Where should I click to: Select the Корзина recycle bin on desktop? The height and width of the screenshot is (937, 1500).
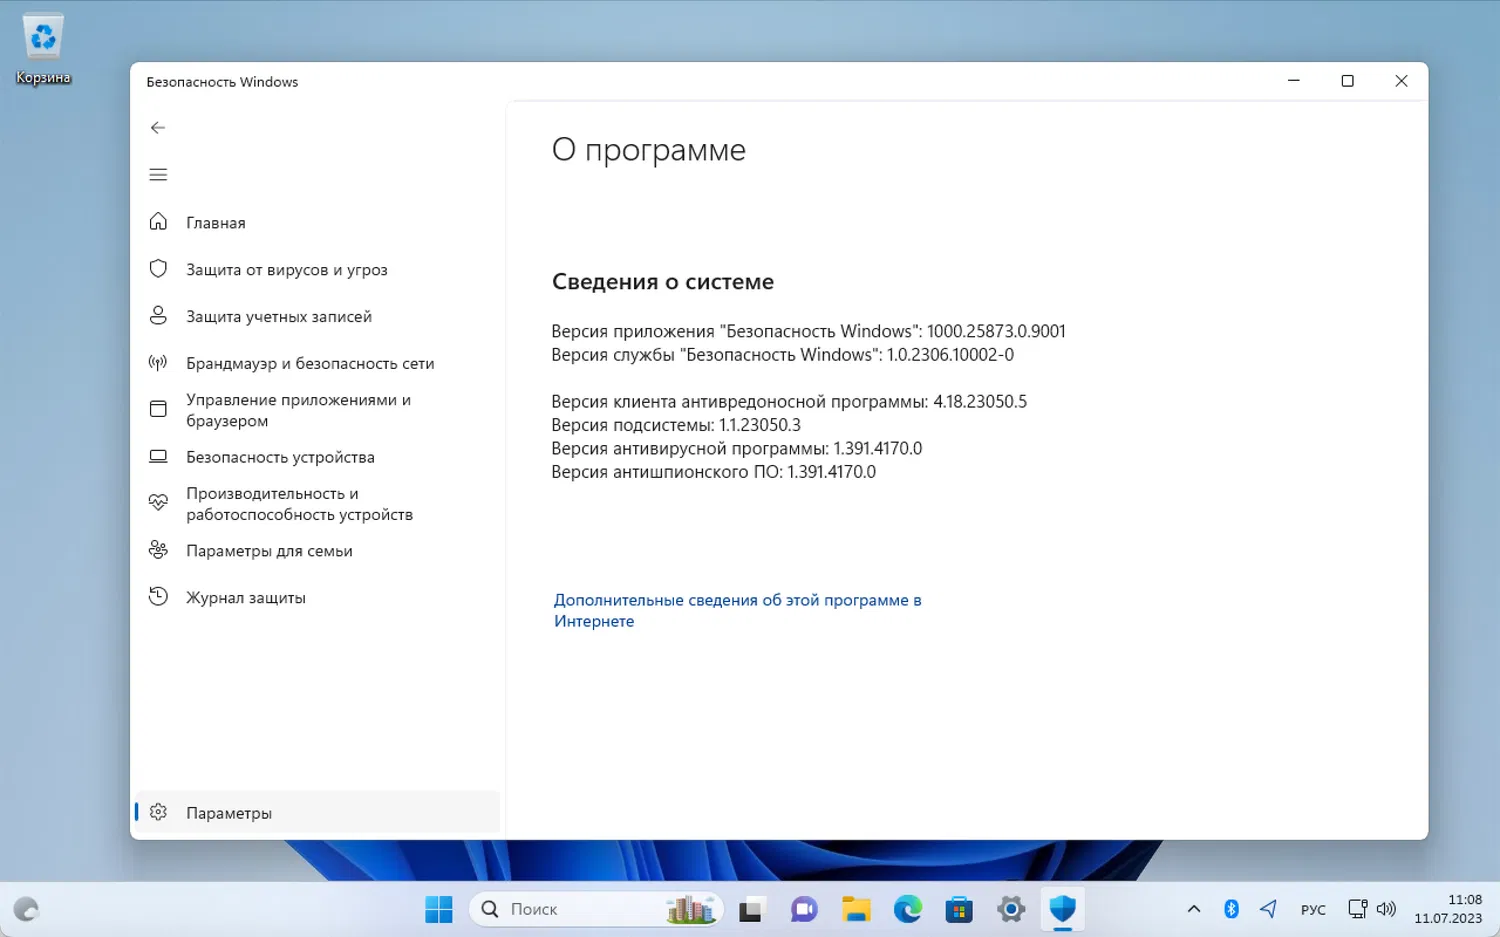tap(43, 48)
